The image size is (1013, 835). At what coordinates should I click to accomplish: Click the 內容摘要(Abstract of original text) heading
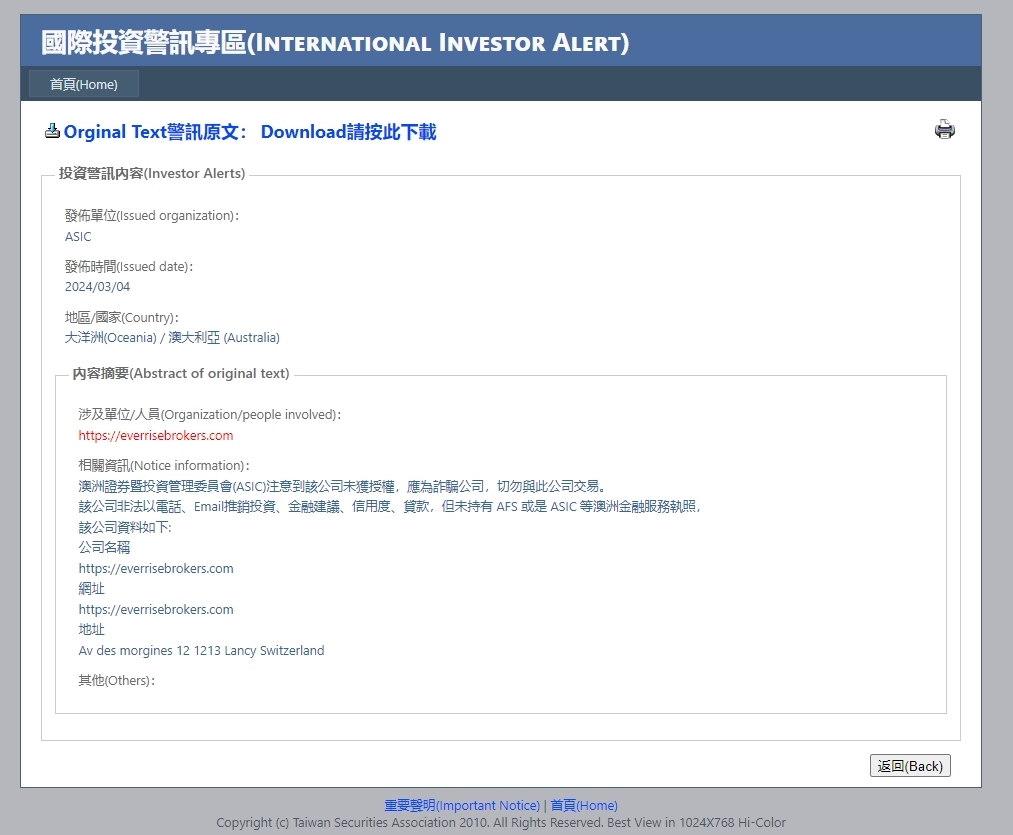coord(181,374)
